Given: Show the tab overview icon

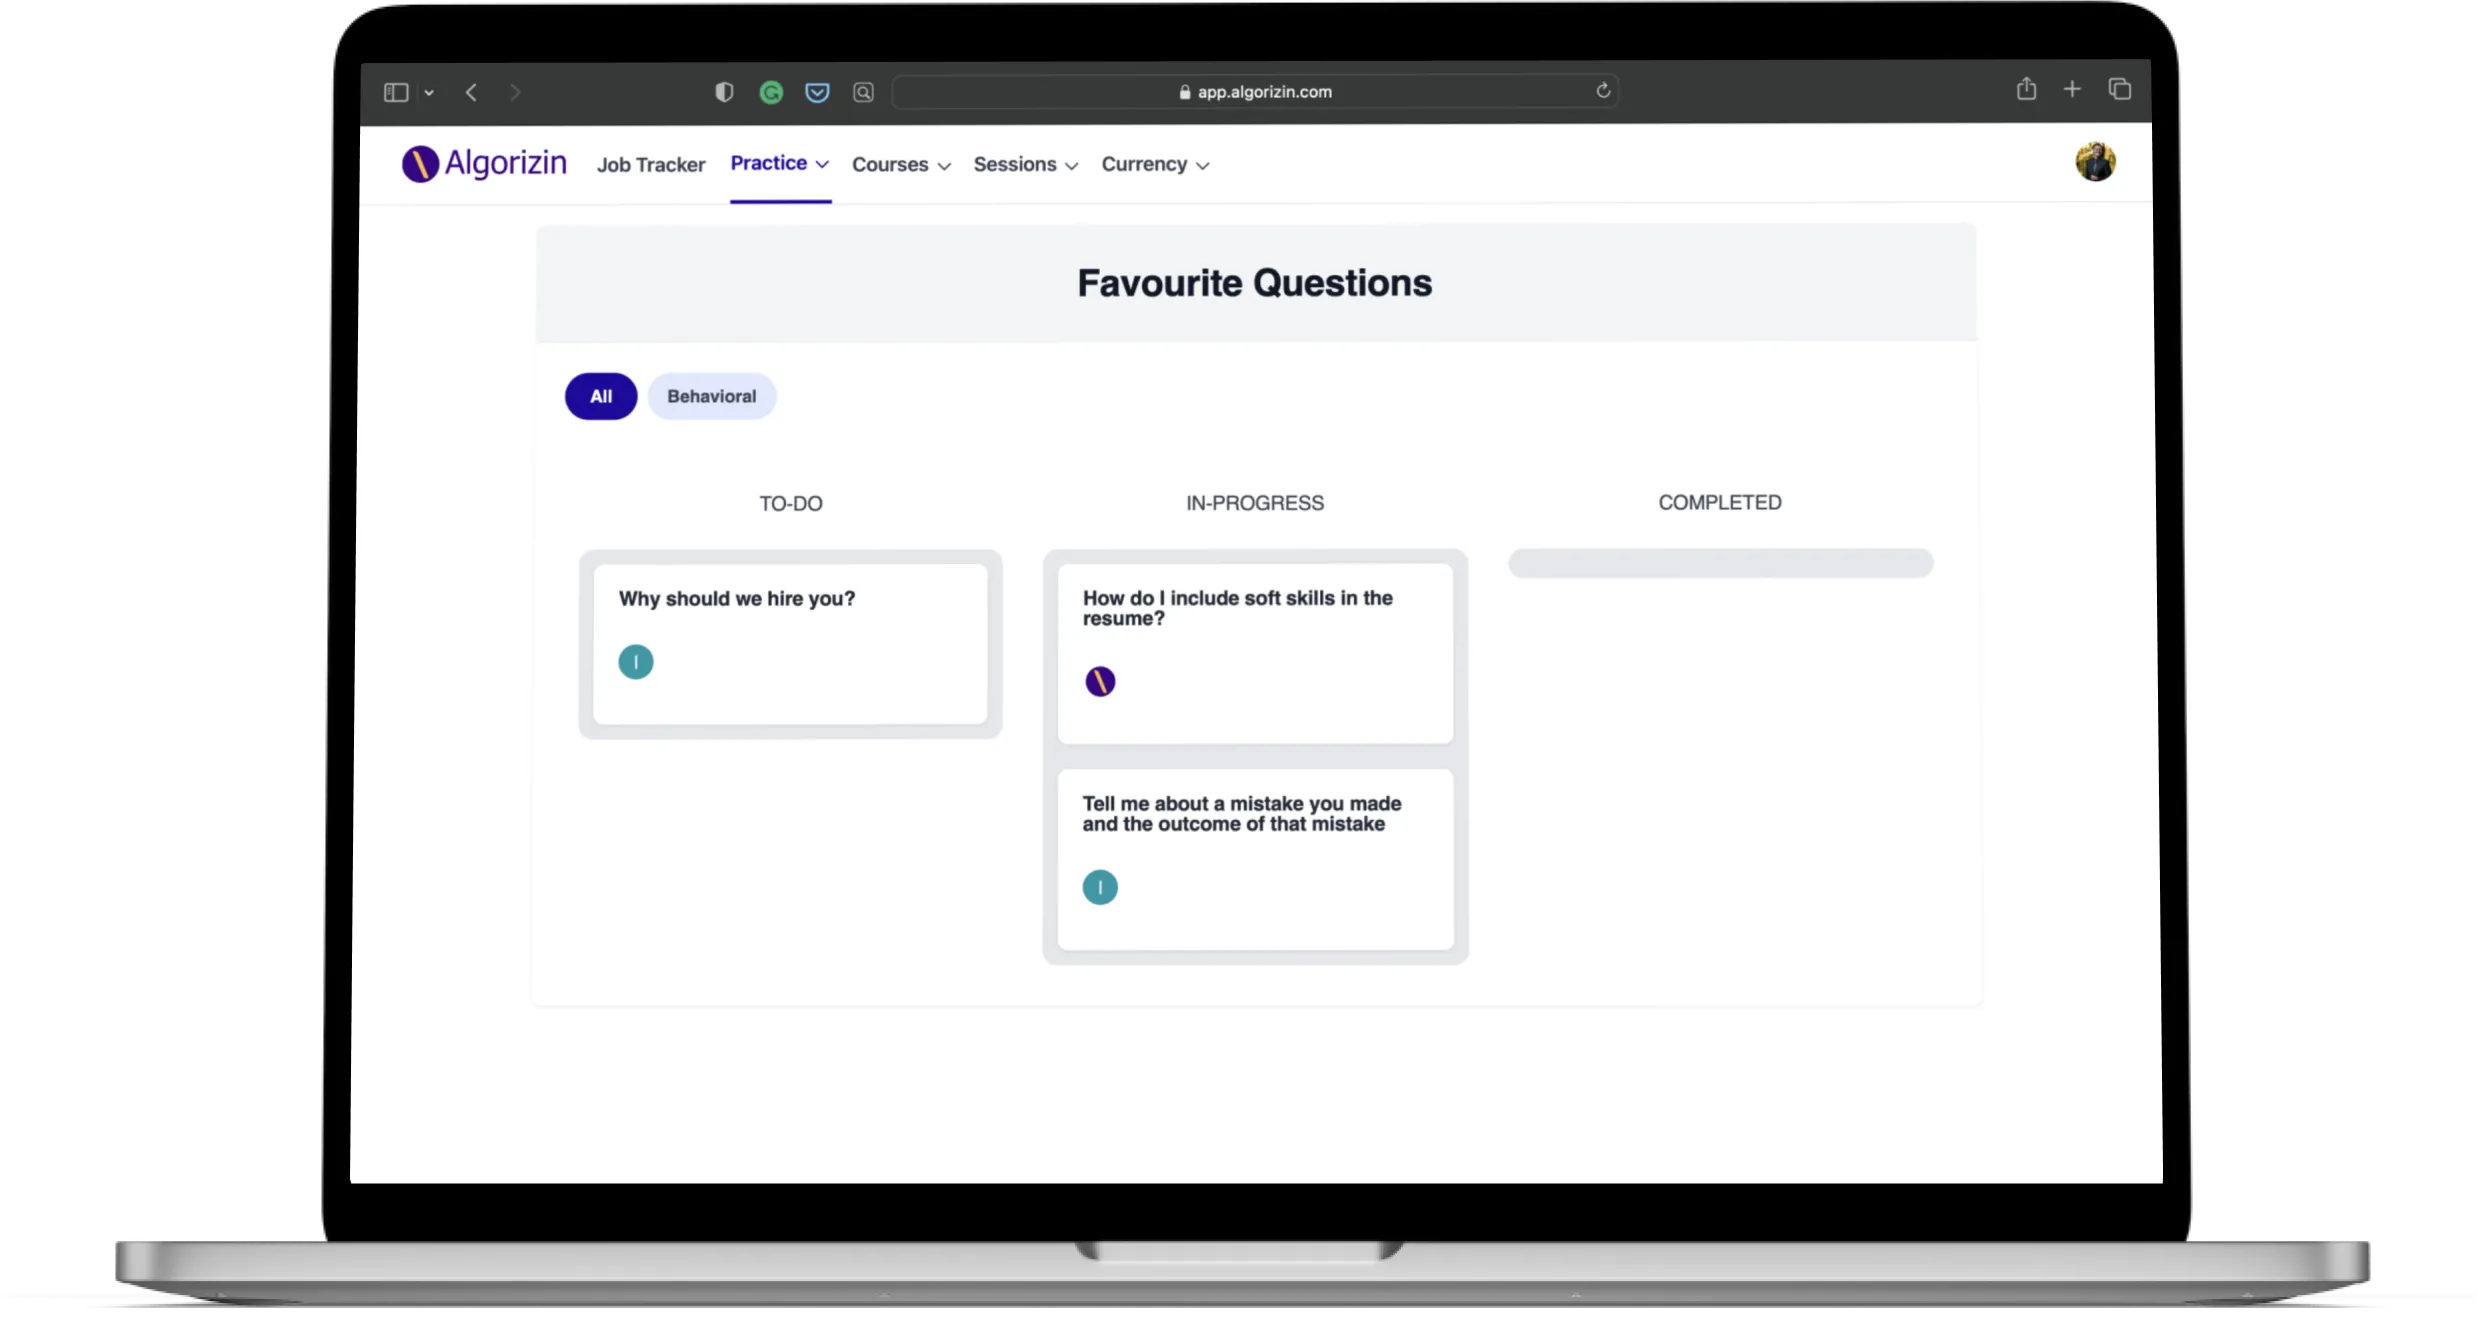Looking at the screenshot, I should tap(2119, 89).
